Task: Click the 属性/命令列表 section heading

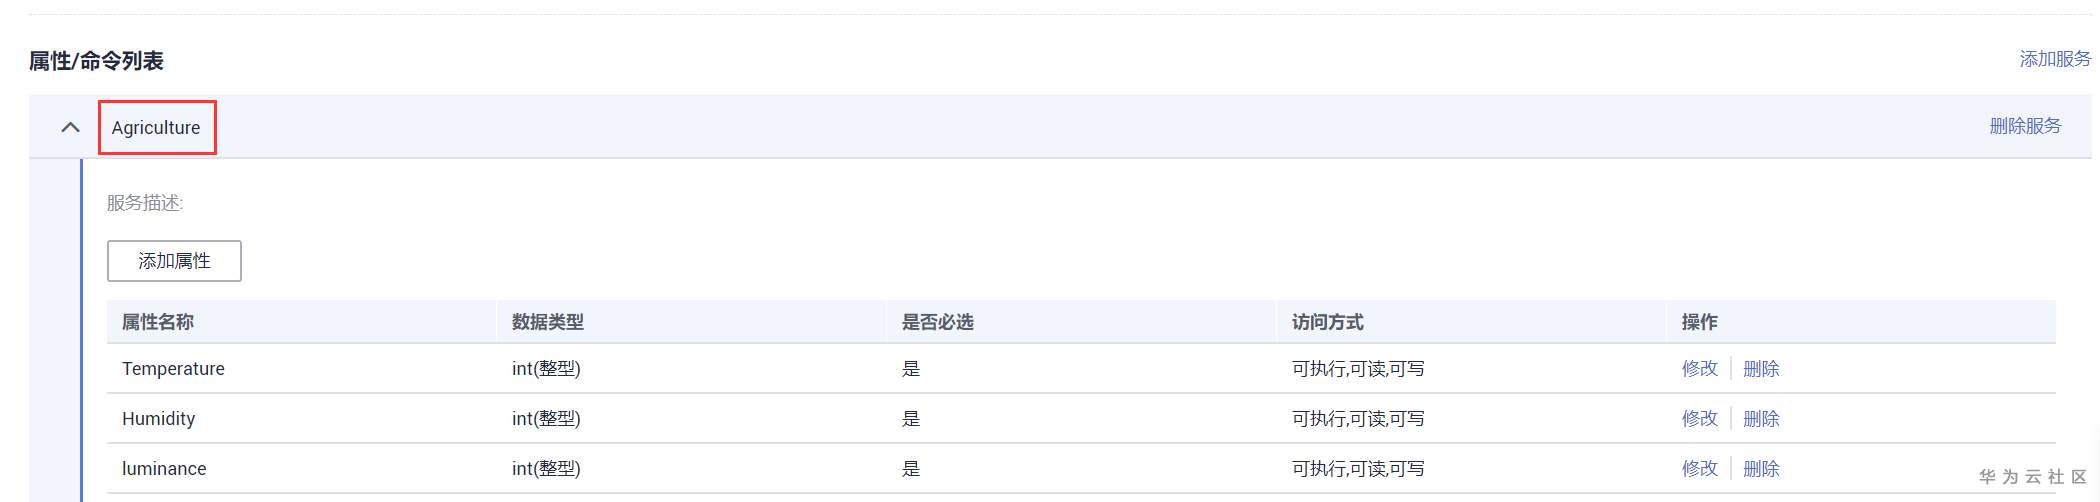Action: pos(96,61)
